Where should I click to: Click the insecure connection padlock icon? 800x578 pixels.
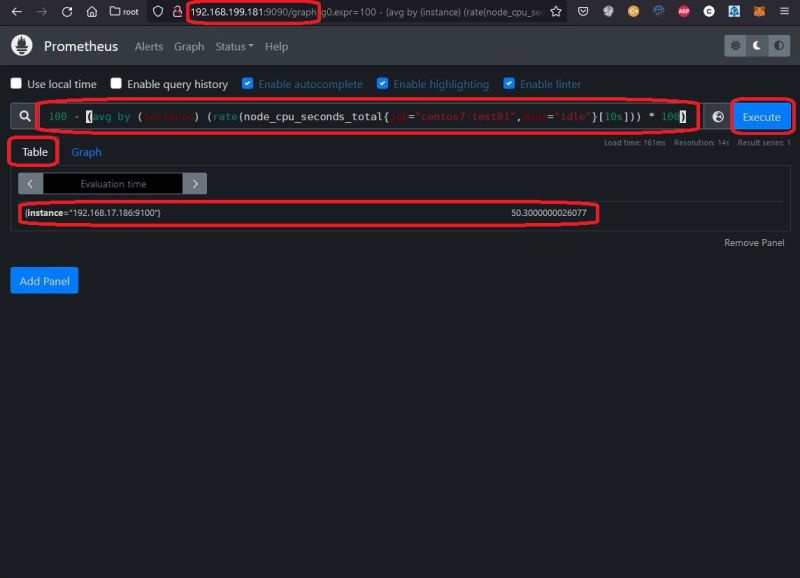tap(177, 11)
